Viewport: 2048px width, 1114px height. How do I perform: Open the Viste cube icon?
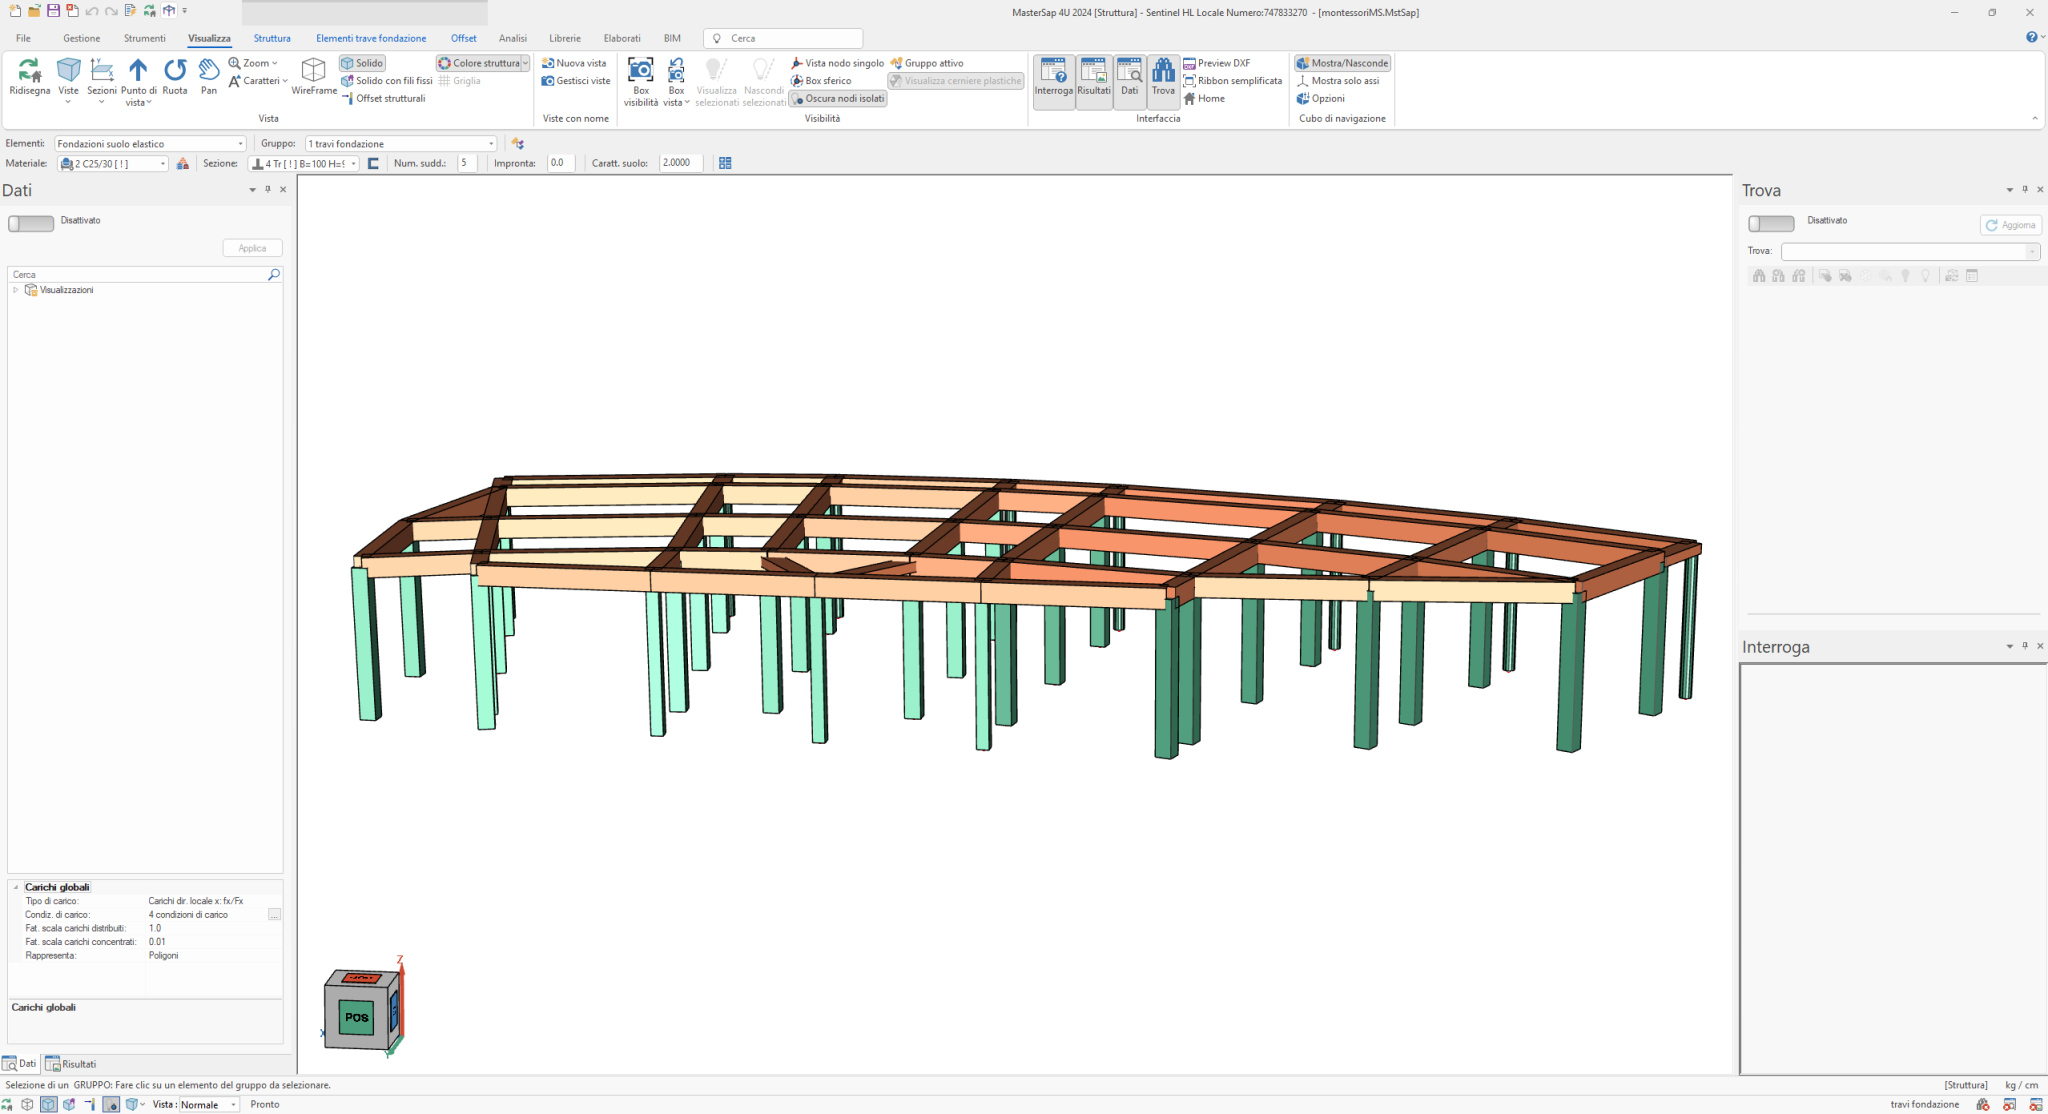(x=68, y=75)
